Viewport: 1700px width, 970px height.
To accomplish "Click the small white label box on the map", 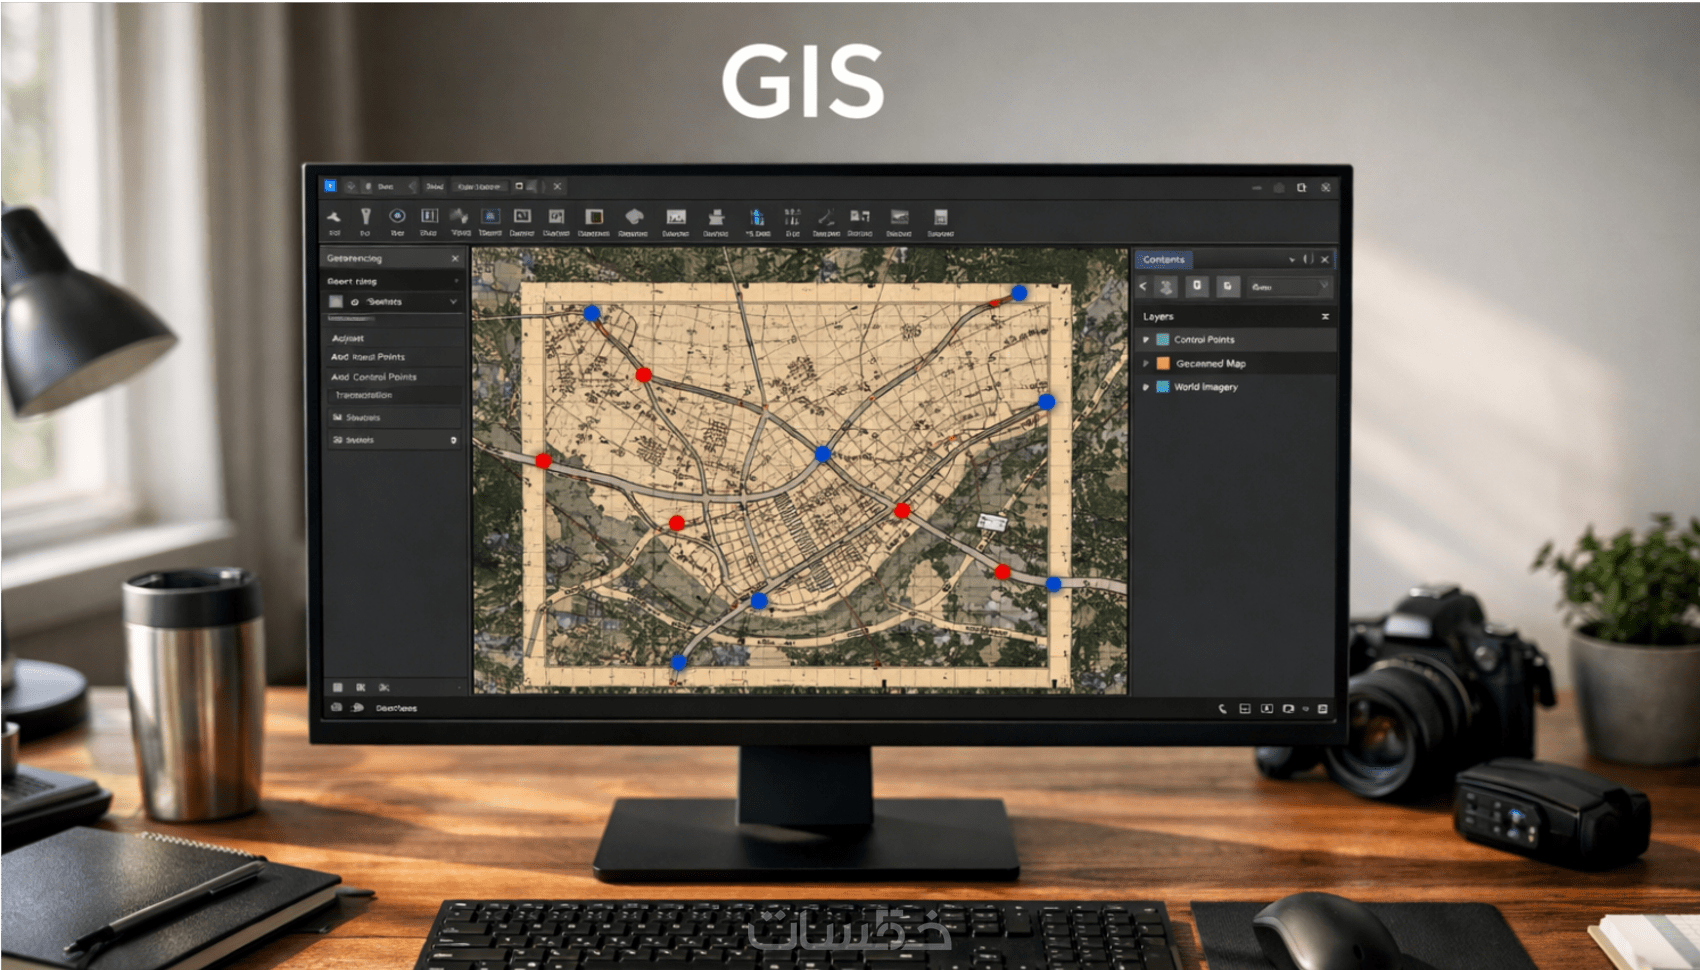I will pyautogui.click(x=991, y=521).
